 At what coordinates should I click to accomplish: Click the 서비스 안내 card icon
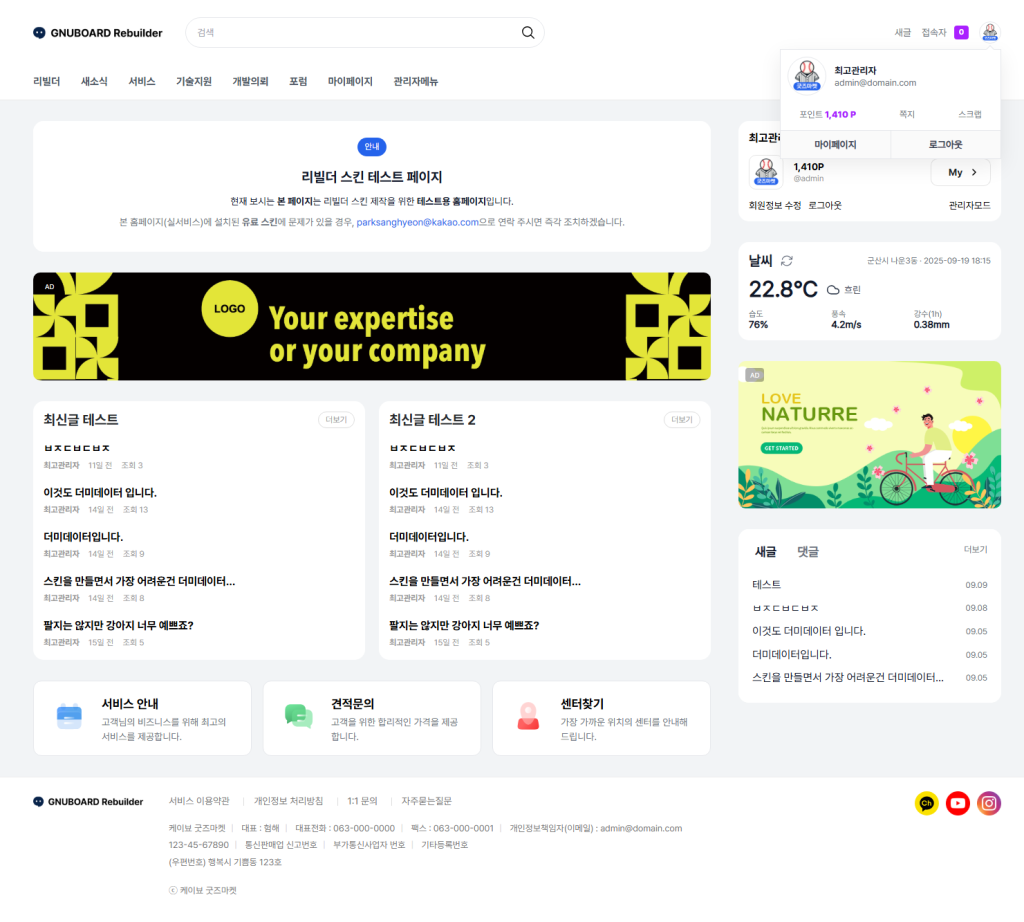pyautogui.click(x=69, y=716)
